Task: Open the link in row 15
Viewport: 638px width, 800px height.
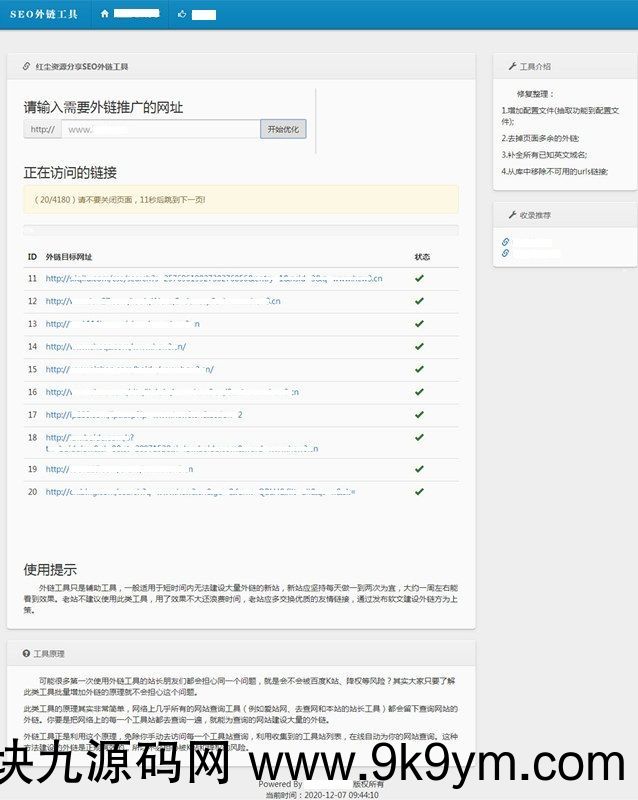Action: pyautogui.click(x=130, y=369)
